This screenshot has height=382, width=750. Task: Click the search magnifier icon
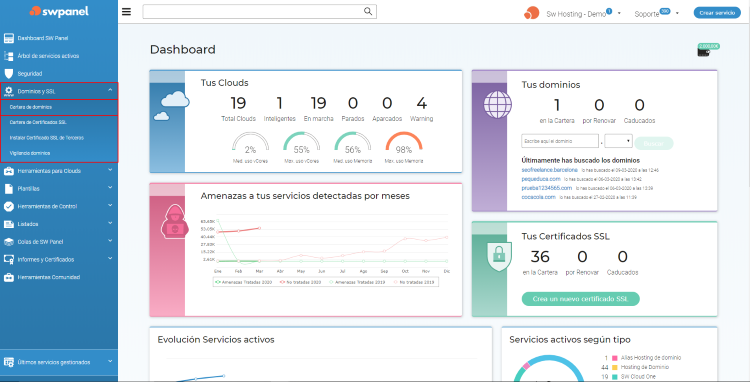pos(368,11)
